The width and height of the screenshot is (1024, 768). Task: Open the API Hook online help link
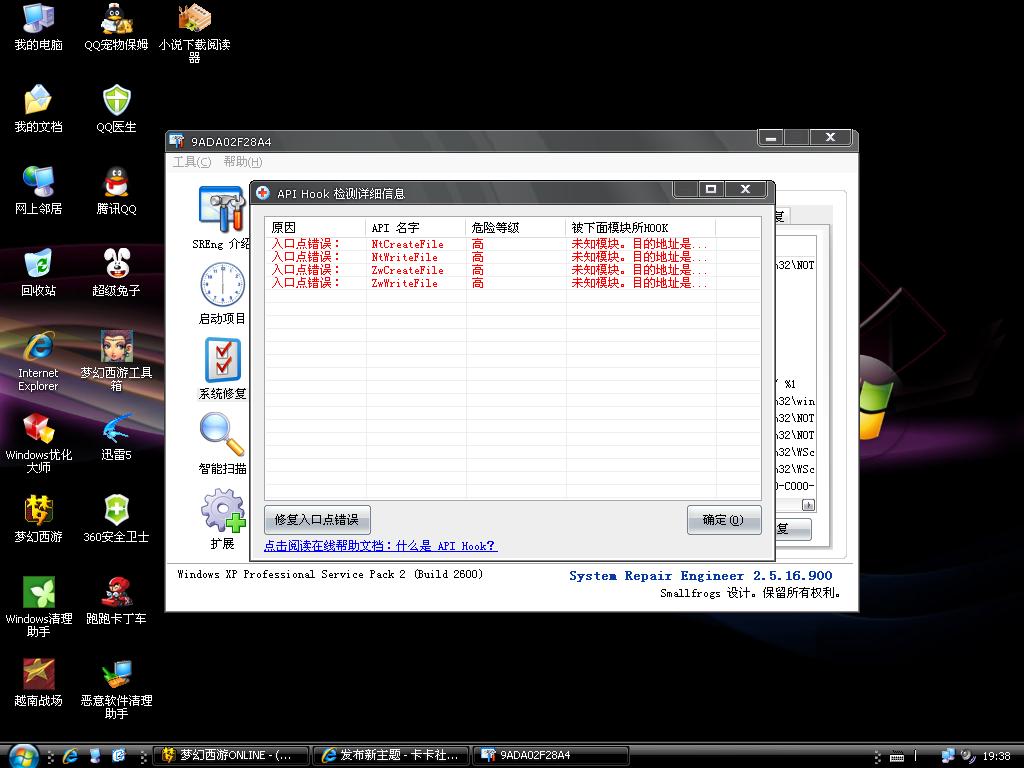(x=380, y=546)
